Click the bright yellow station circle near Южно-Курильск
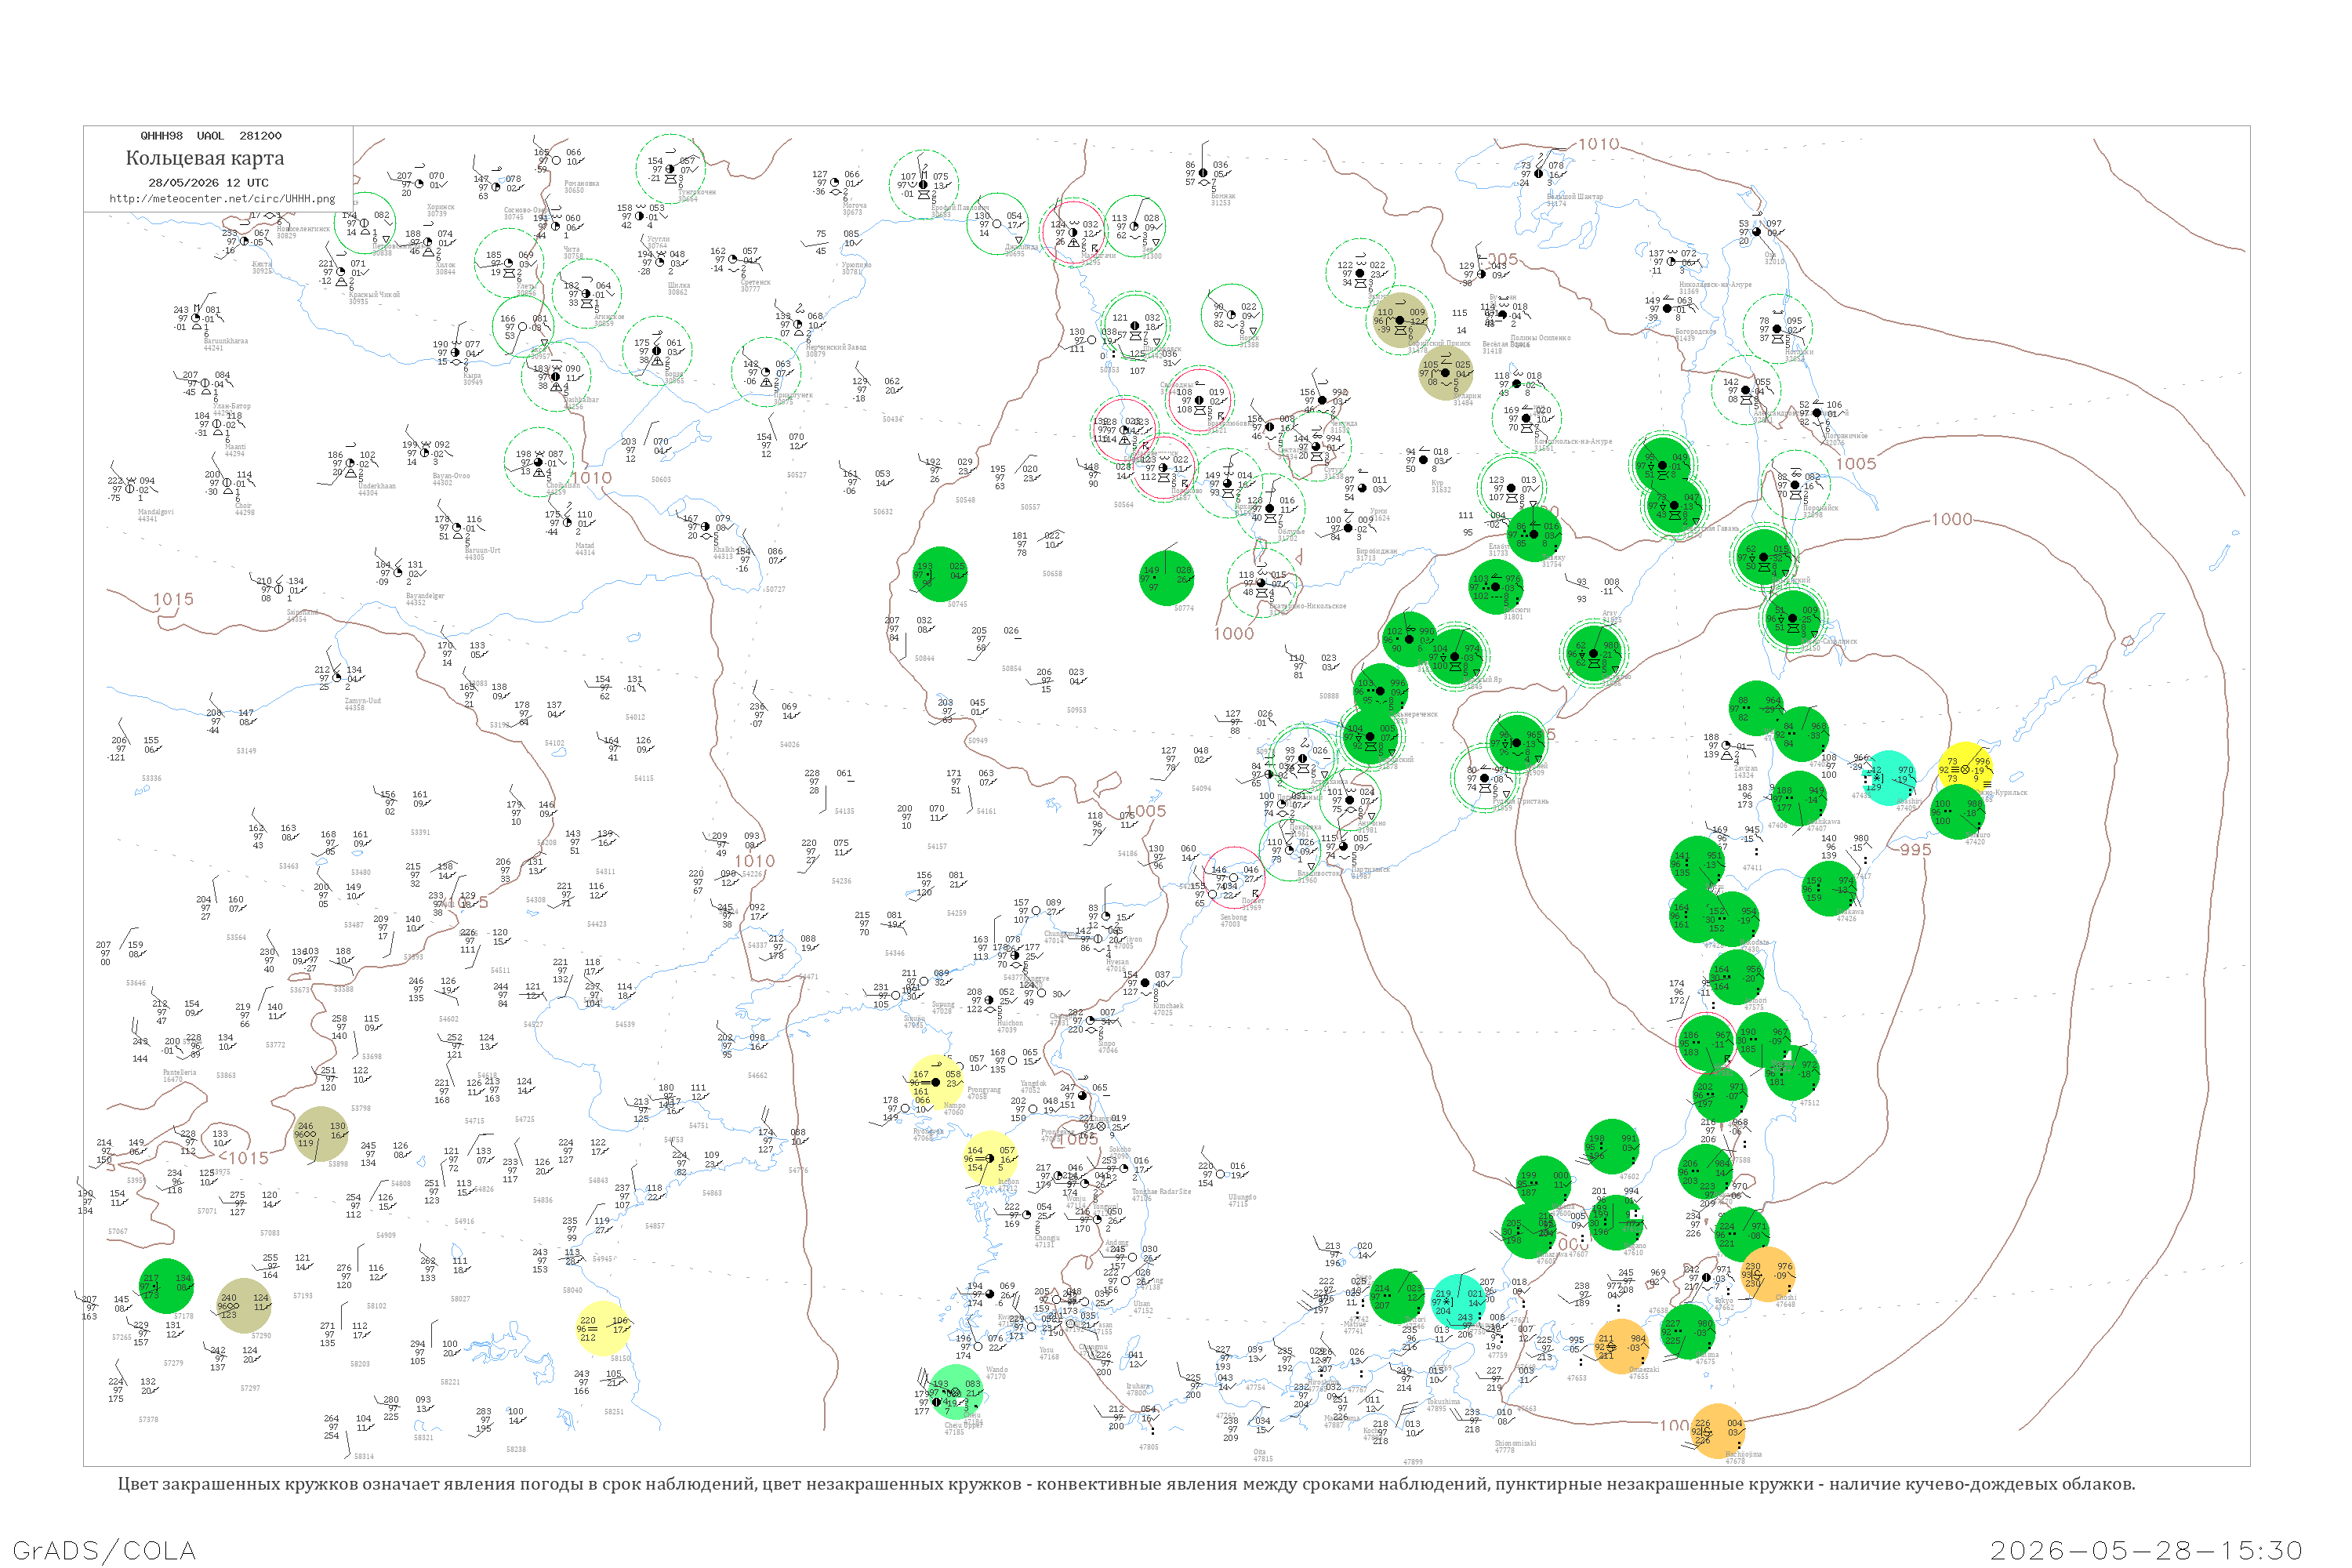 1966,769
